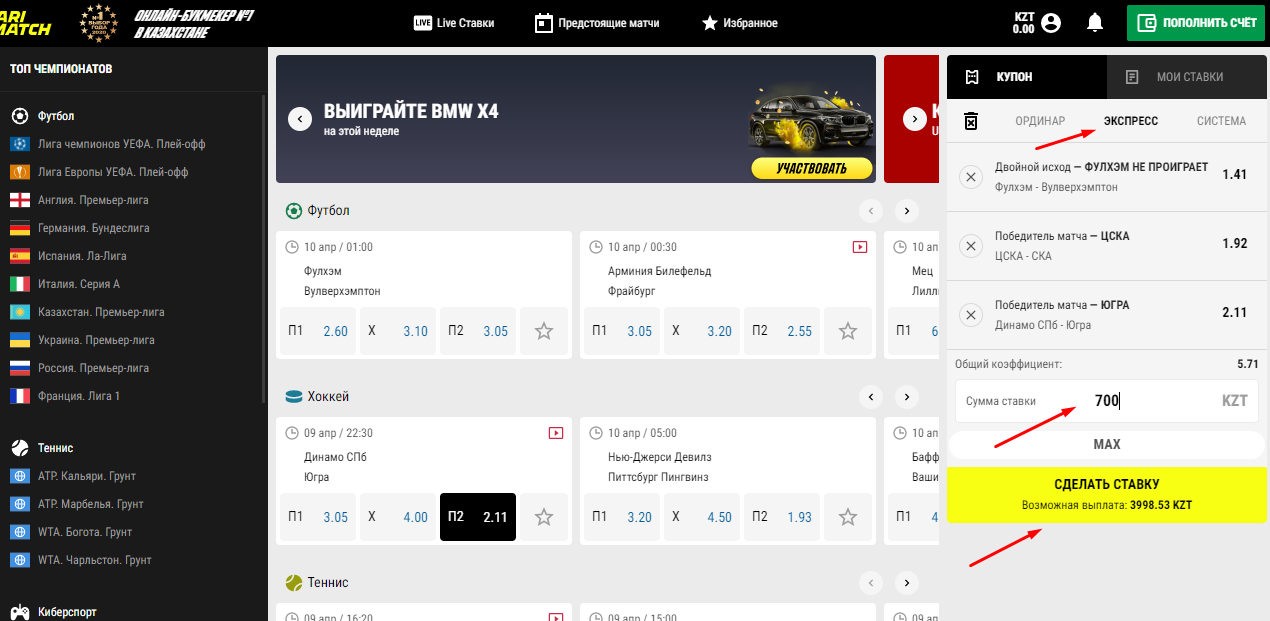Open the user account profile icon
Viewport: 1270px width, 621px height.
point(1050,22)
